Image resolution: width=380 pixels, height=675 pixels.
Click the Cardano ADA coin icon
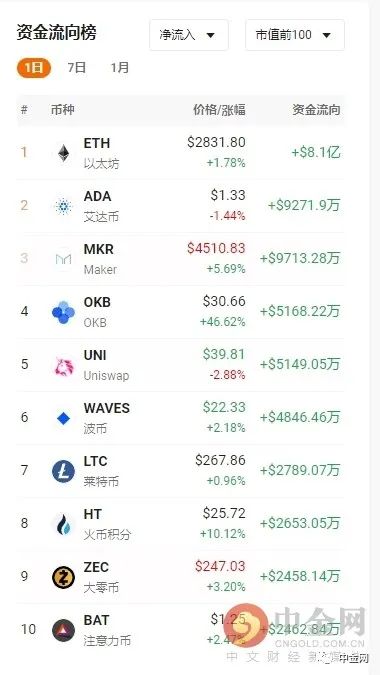pyautogui.click(x=64, y=206)
